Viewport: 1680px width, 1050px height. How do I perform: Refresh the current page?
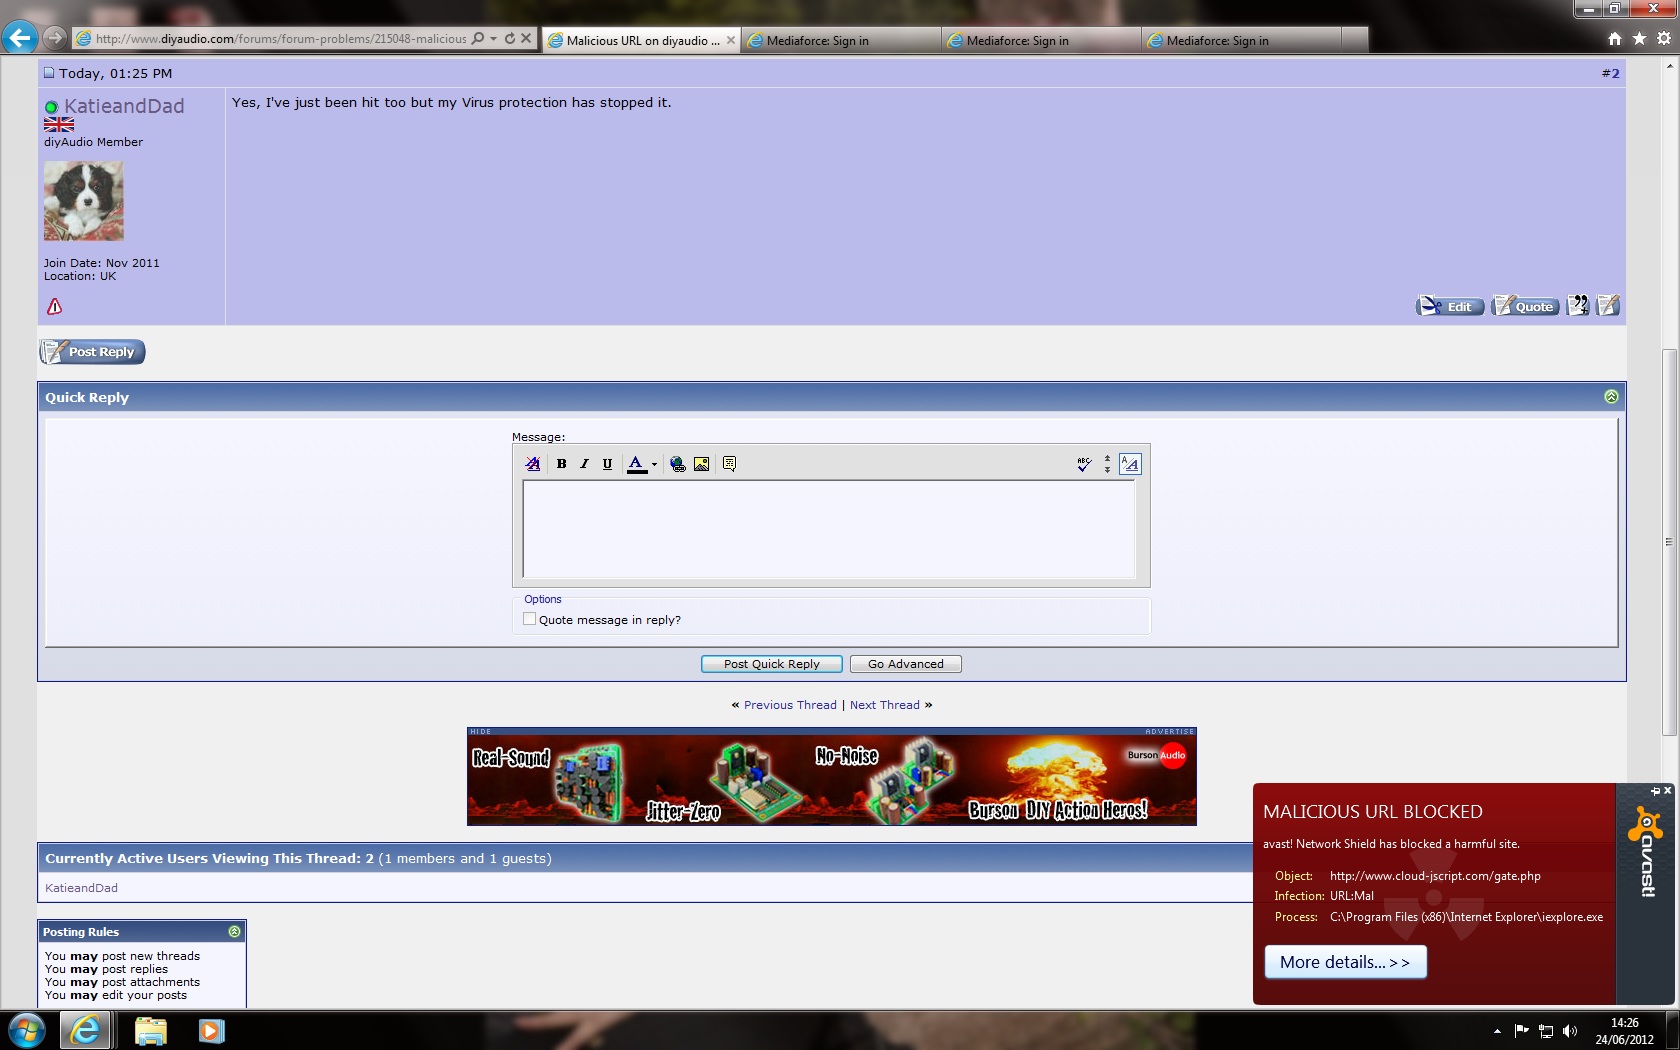[x=510, y=38]
